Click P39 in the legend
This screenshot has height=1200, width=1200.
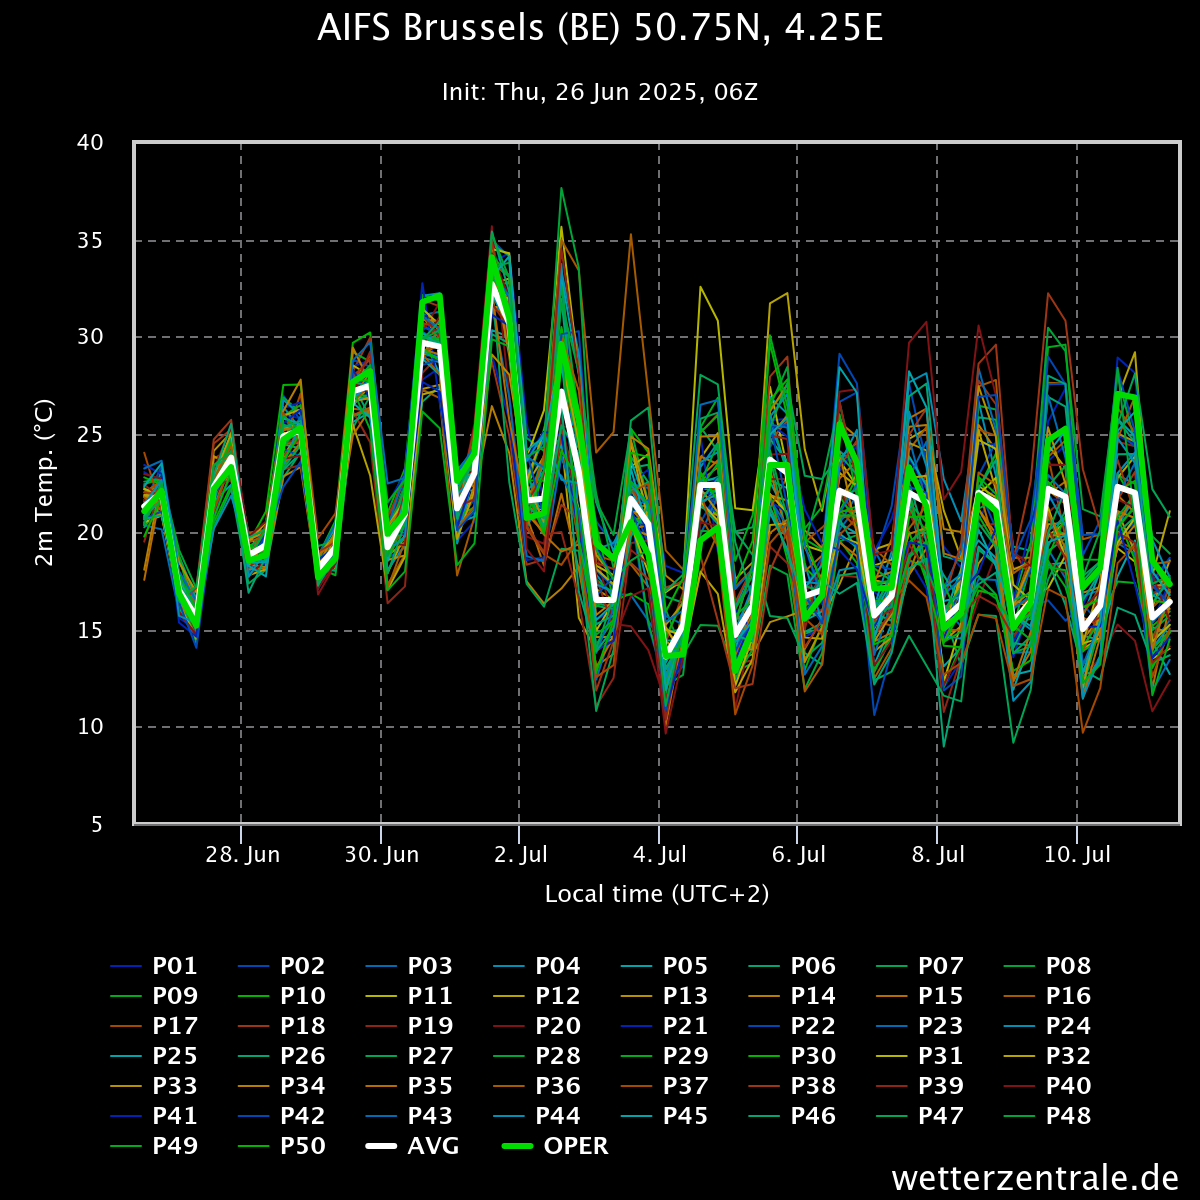(x=920, y=1086)
